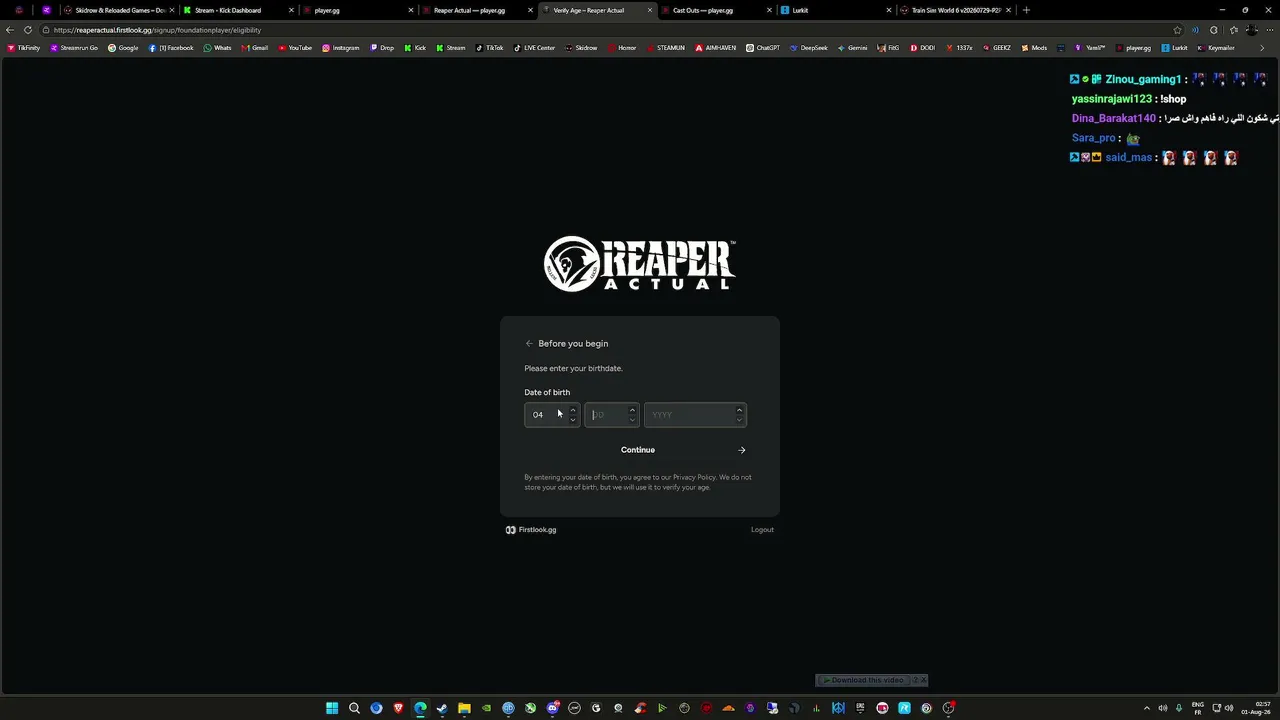Open the STEAMUN bookmark
This screenshot has width=1280, height=720.
(x=666, y=48)
